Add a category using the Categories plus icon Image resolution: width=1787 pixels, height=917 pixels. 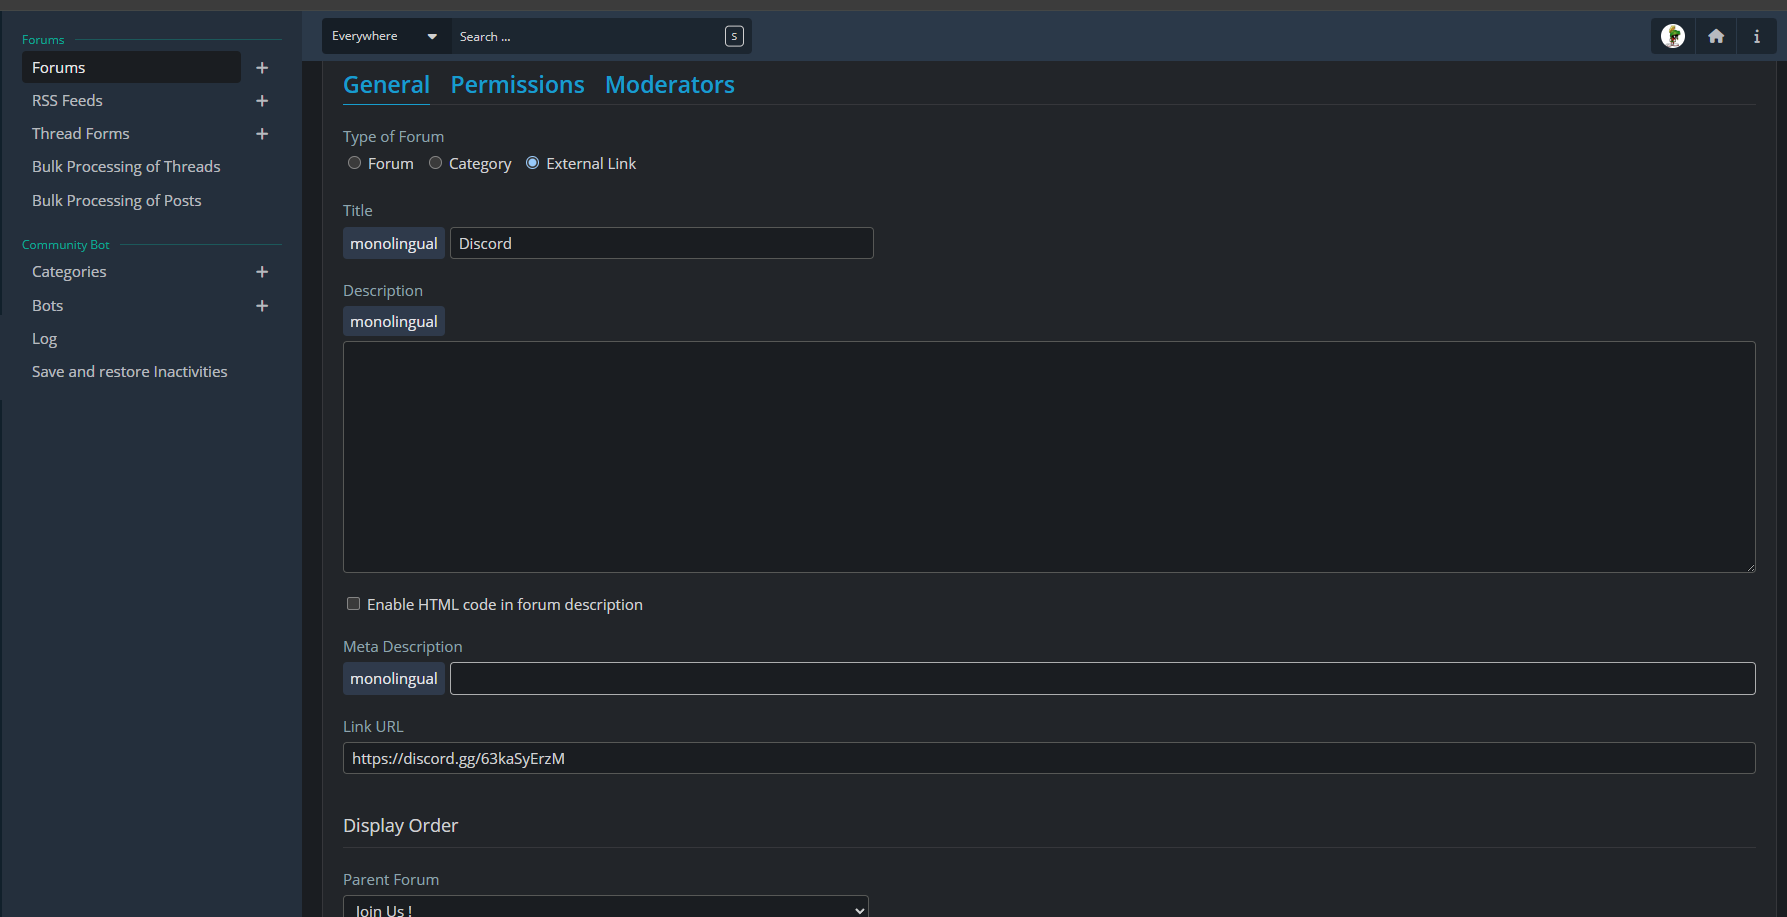coord(262,272)
